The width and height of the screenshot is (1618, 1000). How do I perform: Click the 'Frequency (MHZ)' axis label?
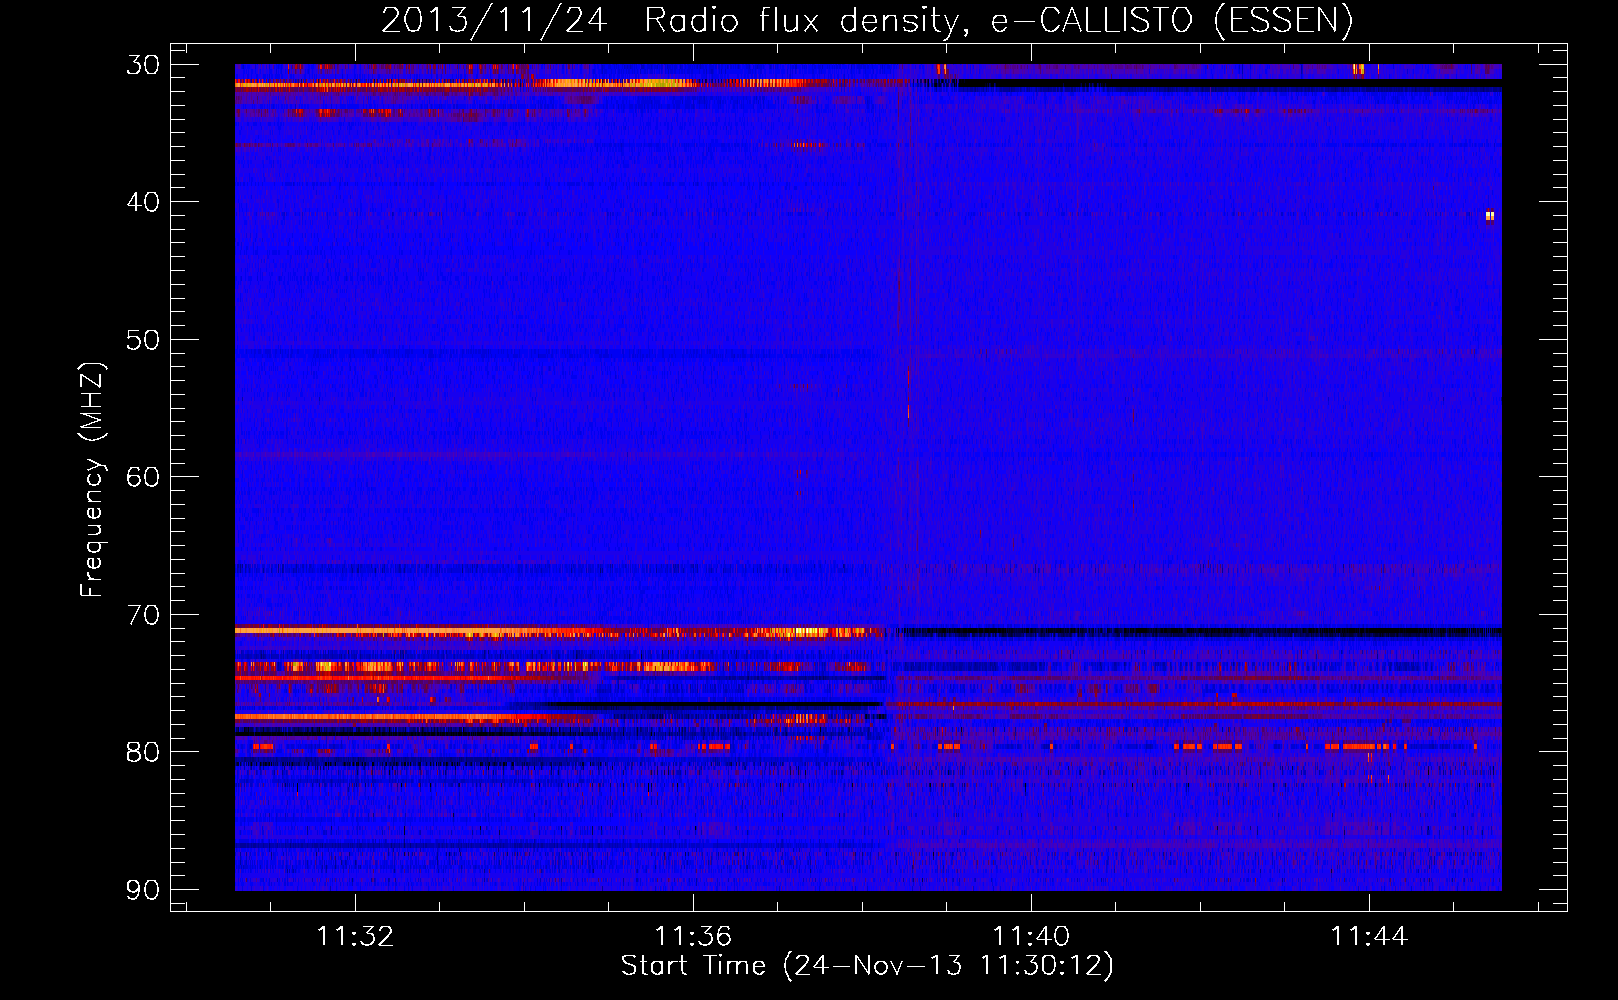click(x=92, y=480)
